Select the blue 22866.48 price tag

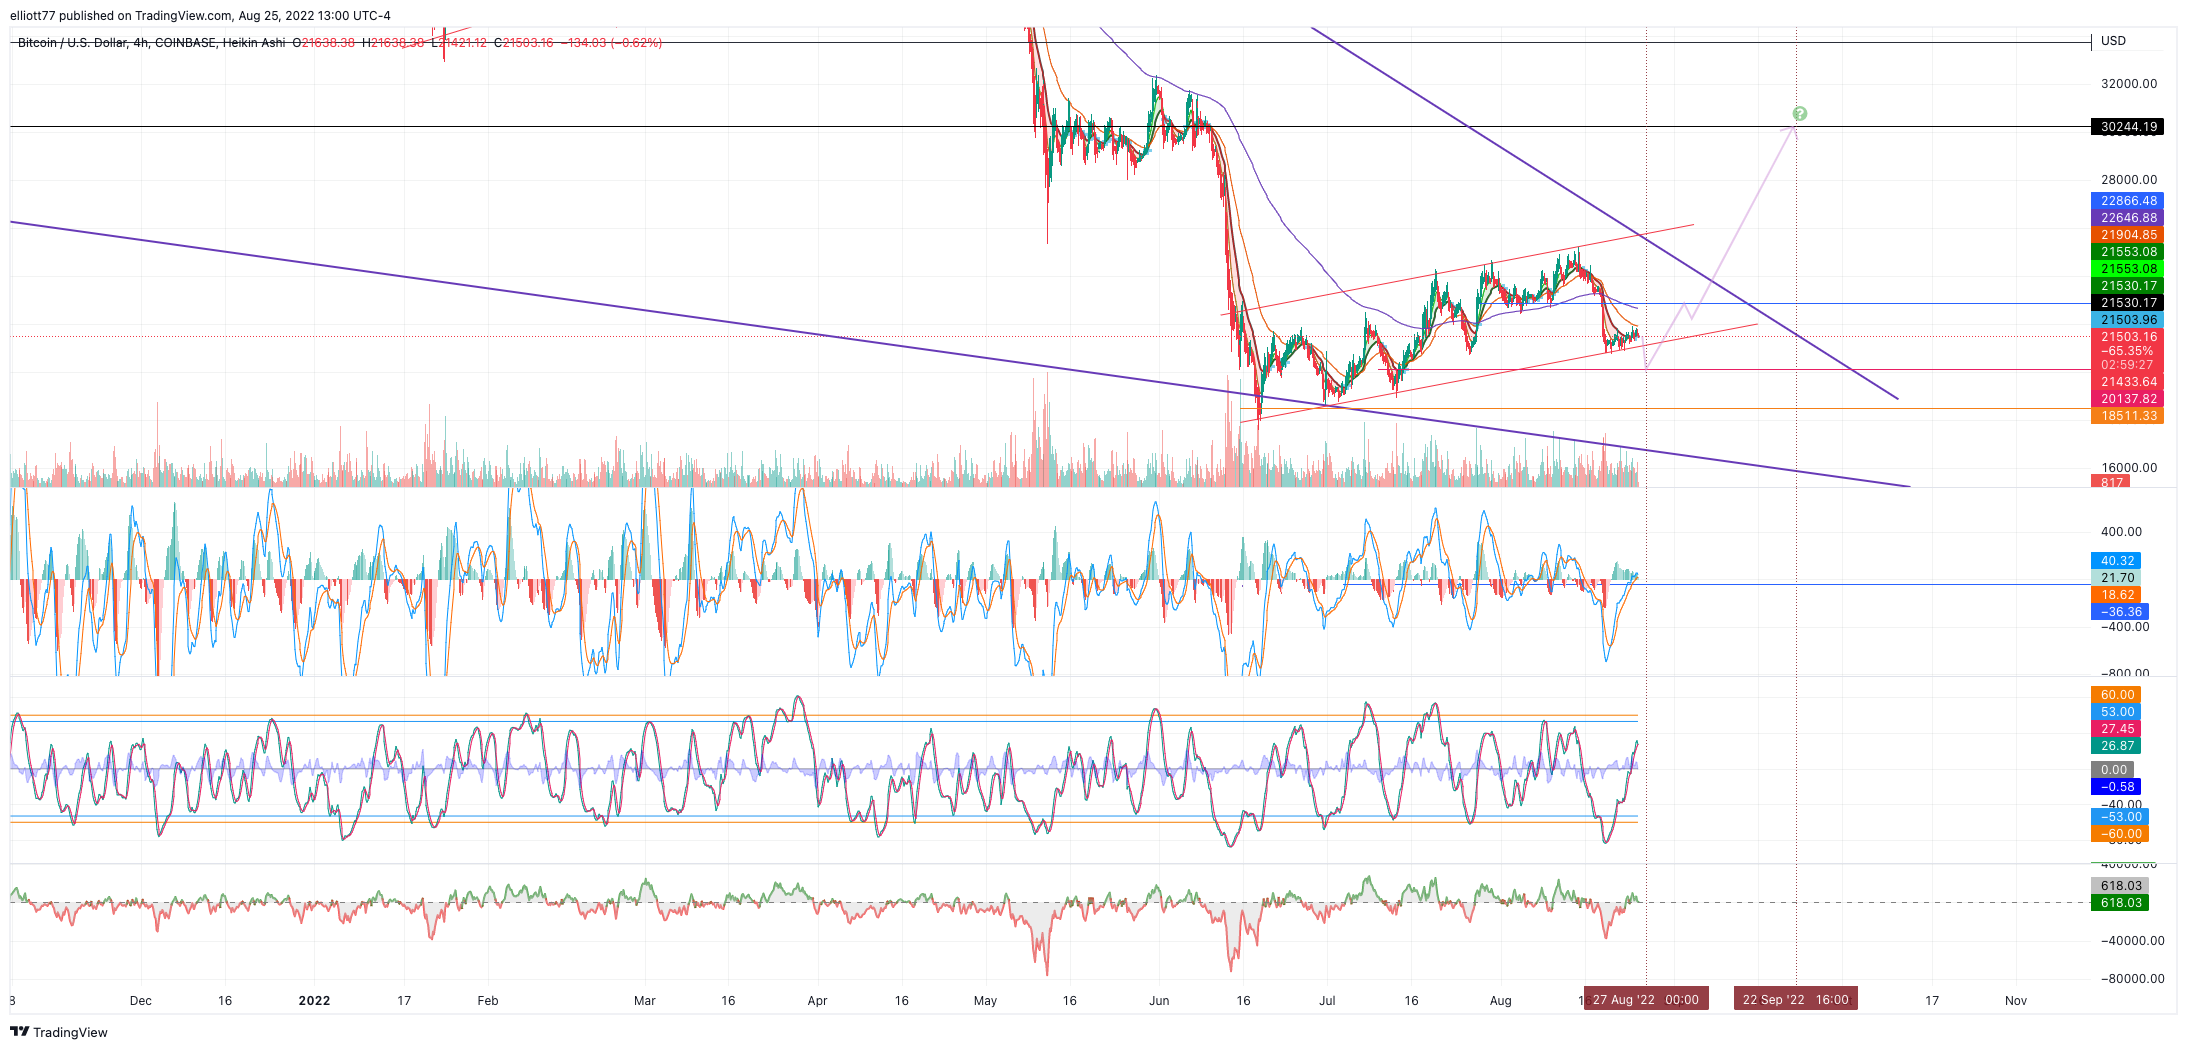[x=2127, y=201]
